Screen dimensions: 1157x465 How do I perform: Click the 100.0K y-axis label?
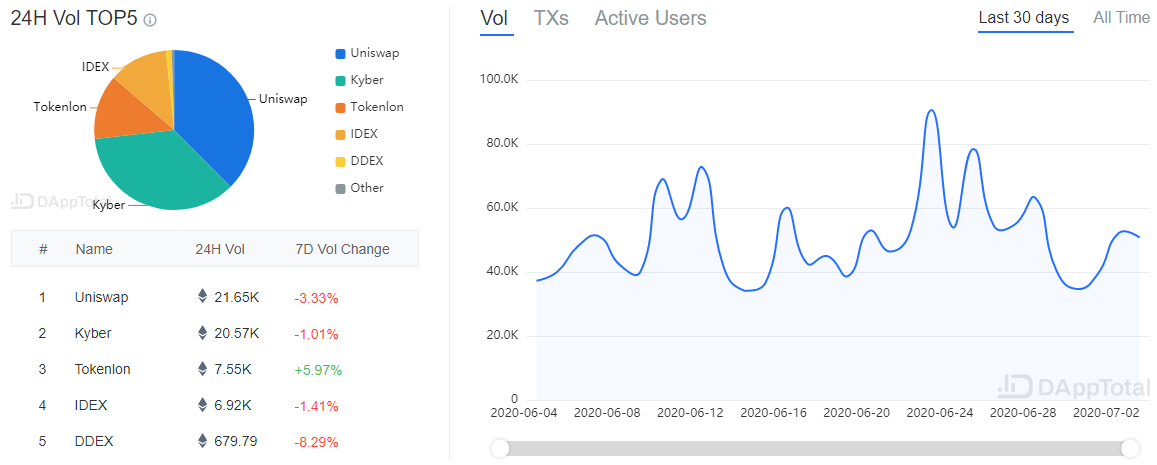[500, 79]
